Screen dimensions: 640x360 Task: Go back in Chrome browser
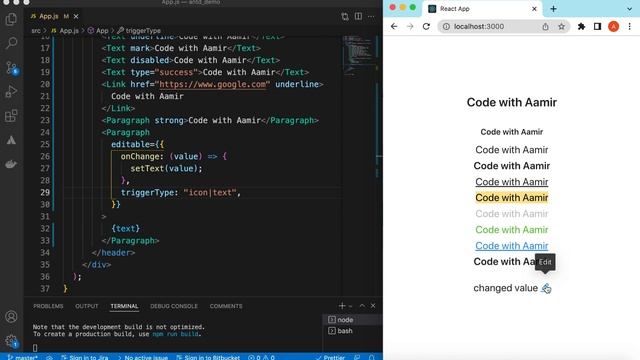tap(394, 27)
